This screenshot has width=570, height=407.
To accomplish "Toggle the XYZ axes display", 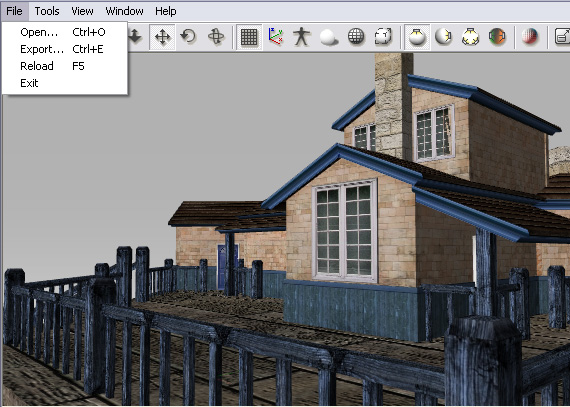I will 276,37.
